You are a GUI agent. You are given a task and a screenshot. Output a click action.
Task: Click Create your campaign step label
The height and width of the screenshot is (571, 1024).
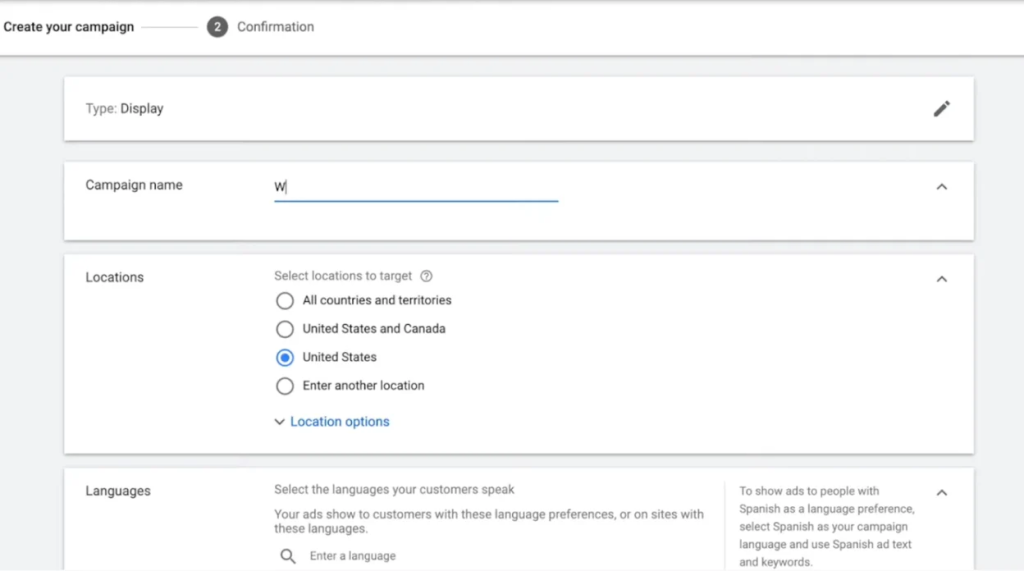[69, 27]
